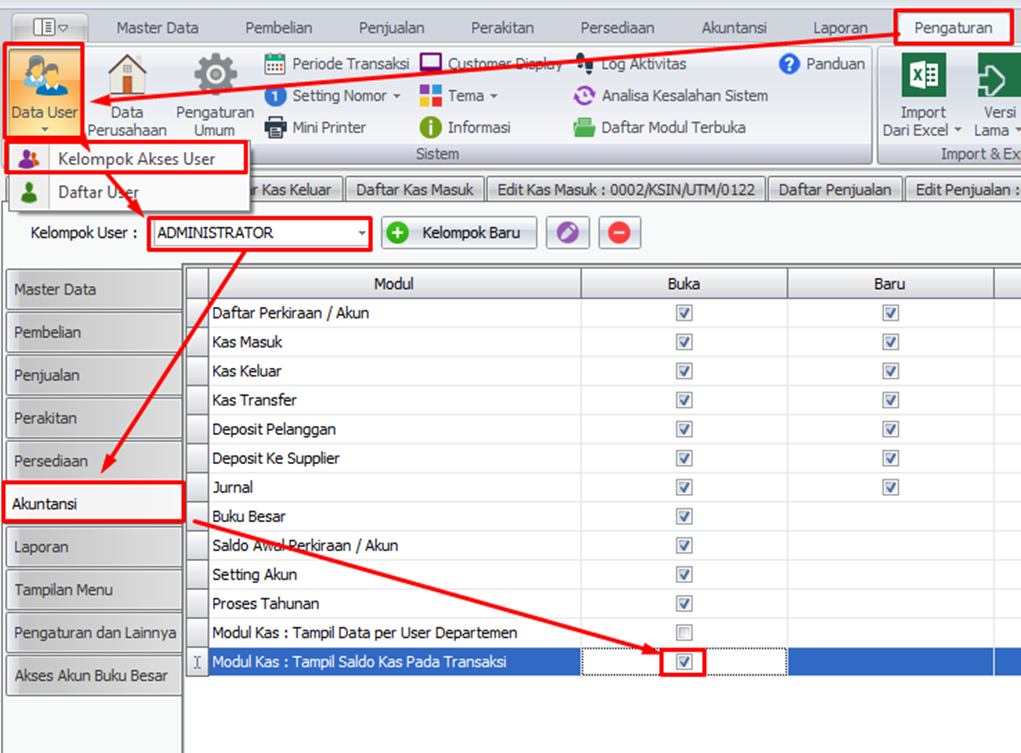This screenshot has height=753, width=1021.
Task: Open Data Perusahaan house icon
Action: click(127, 76)
